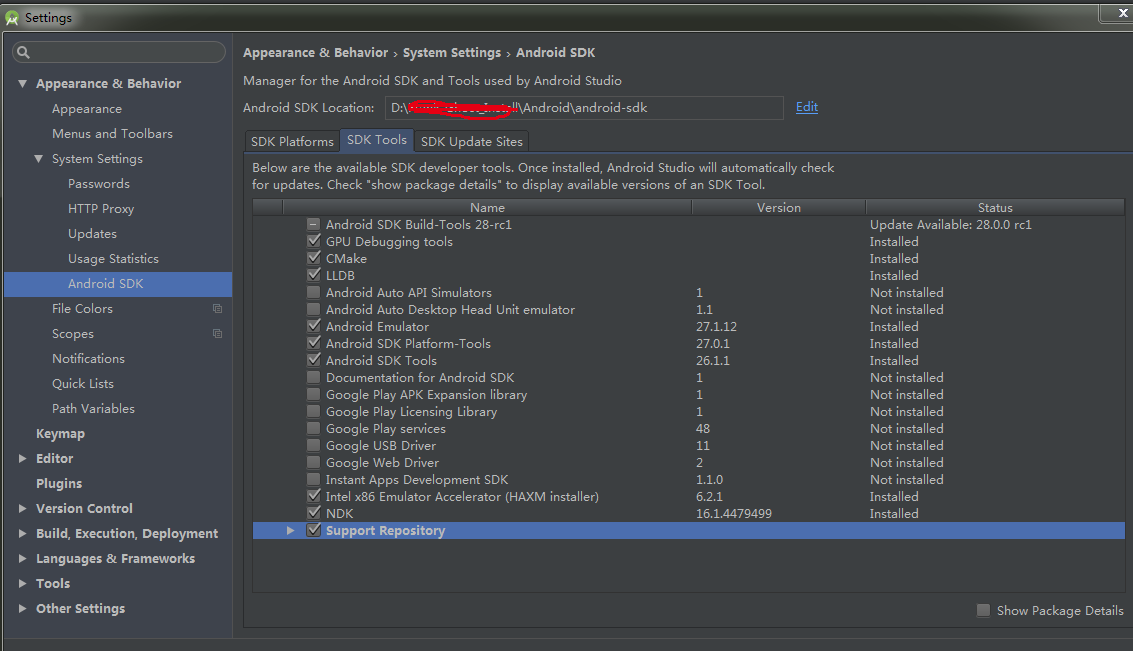The image size is (1133, 651).
Task: Close the Settings dialog
Action: 1122,12
